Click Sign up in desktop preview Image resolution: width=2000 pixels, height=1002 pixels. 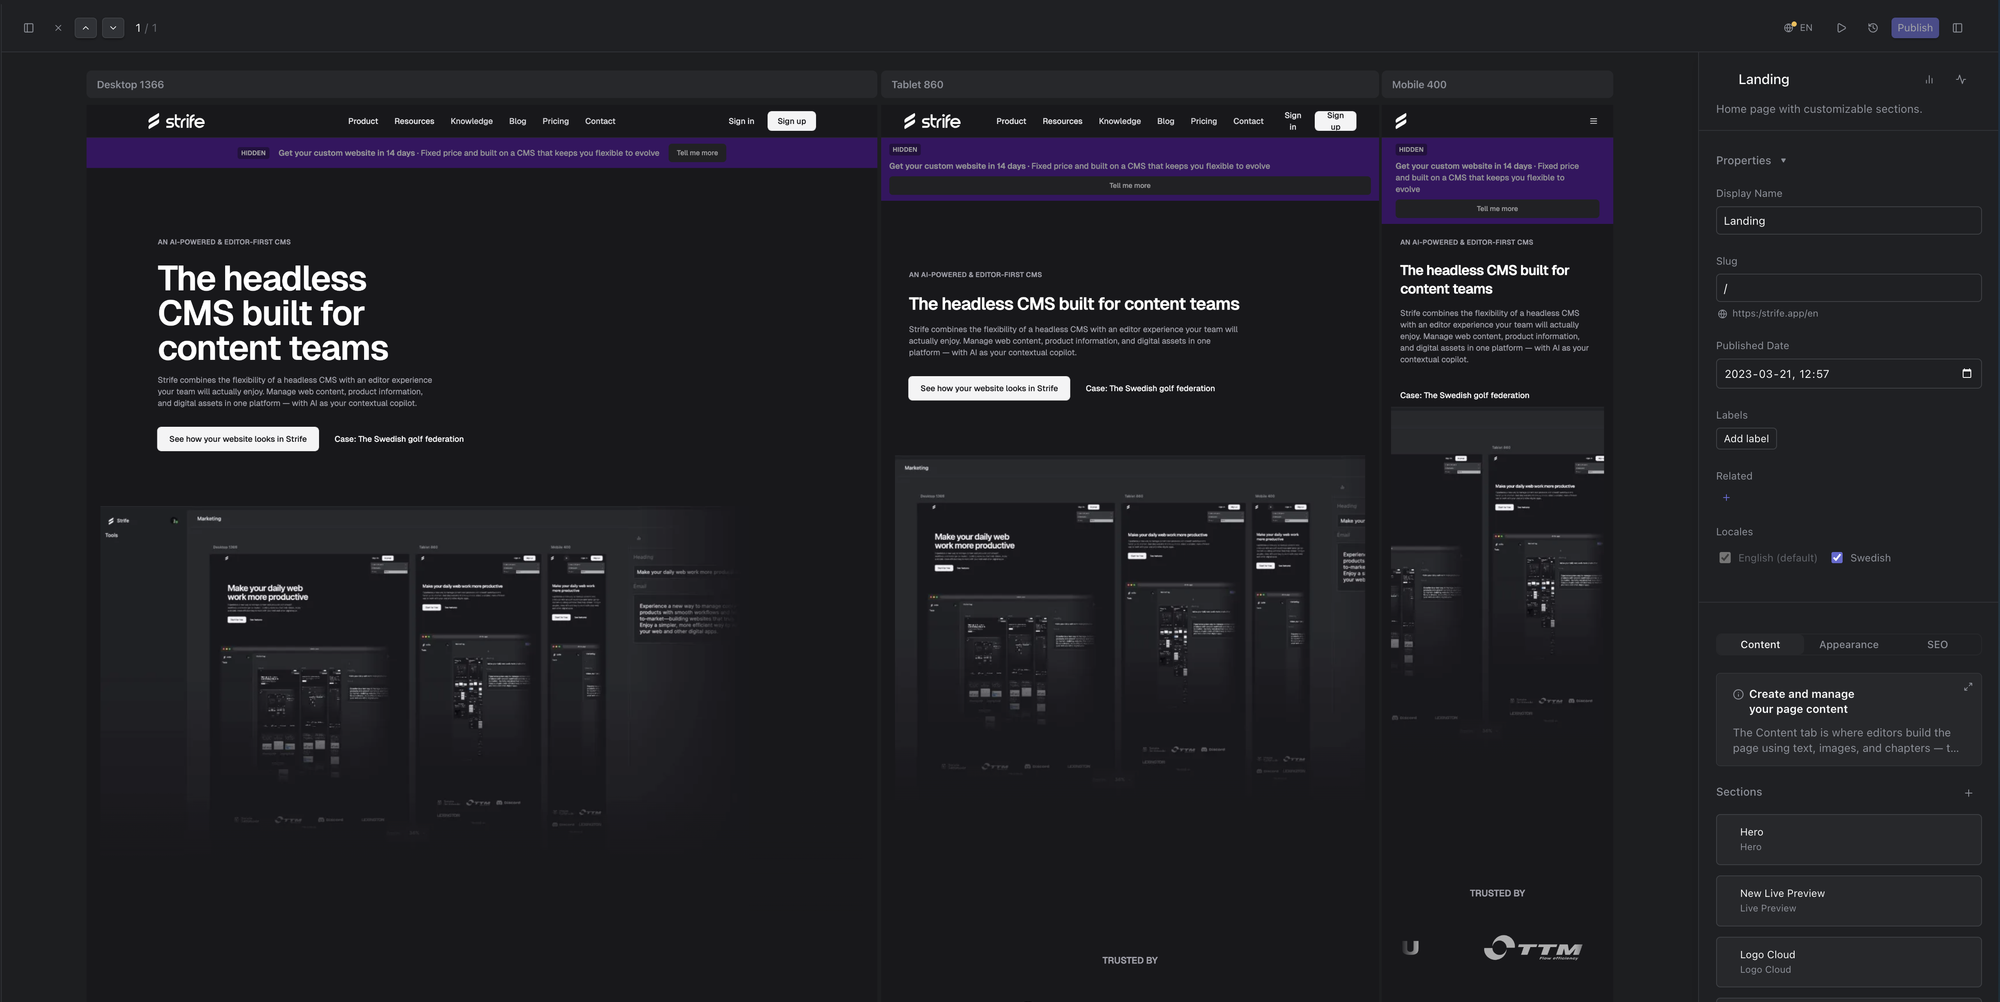point(792,121)
